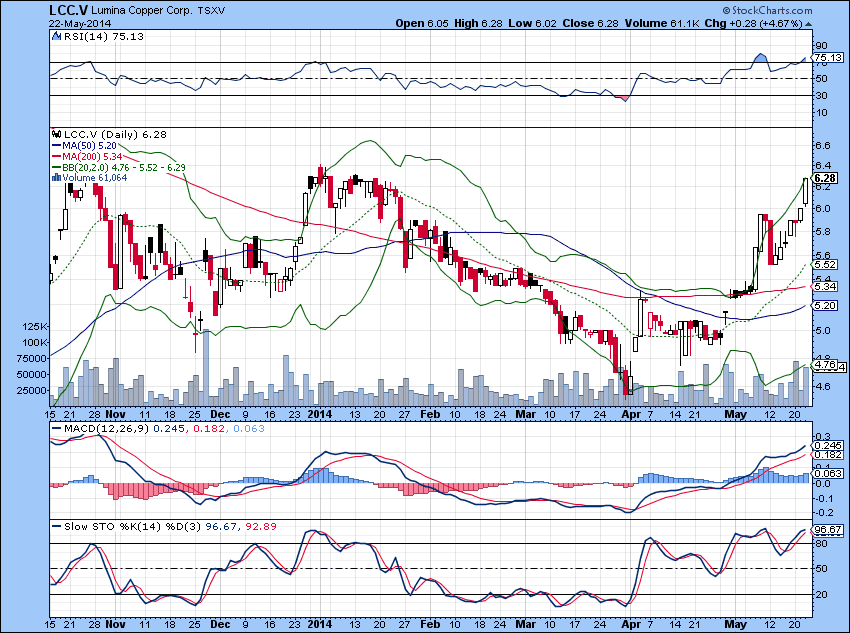Viewport: 850px width, 633px height.
Task: Click the 25000 volume axis label
Action: [x=31, y=390]
